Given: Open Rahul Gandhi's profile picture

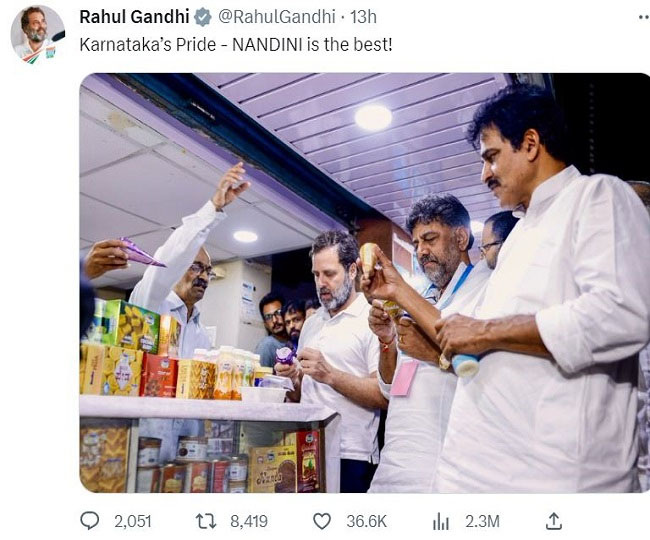Looking at the screenshot, I should pos(38,35).
